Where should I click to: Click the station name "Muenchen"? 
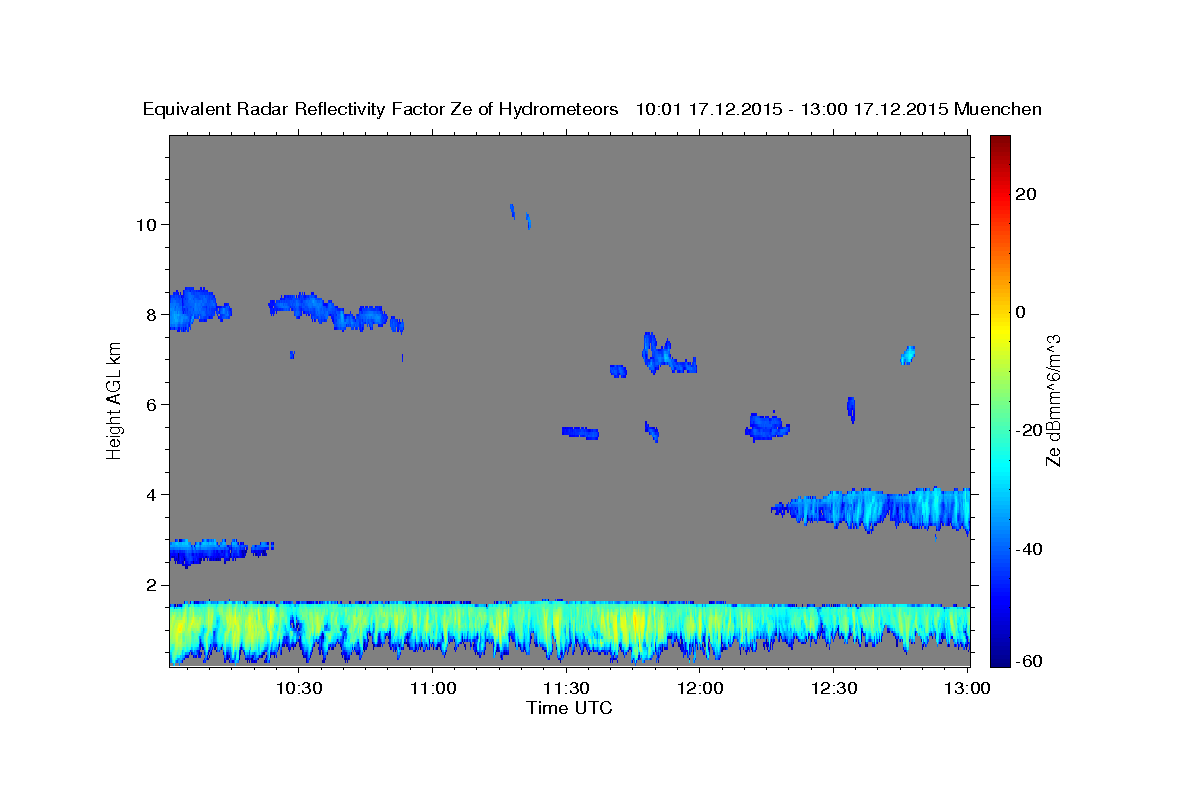tap(999, 109)
